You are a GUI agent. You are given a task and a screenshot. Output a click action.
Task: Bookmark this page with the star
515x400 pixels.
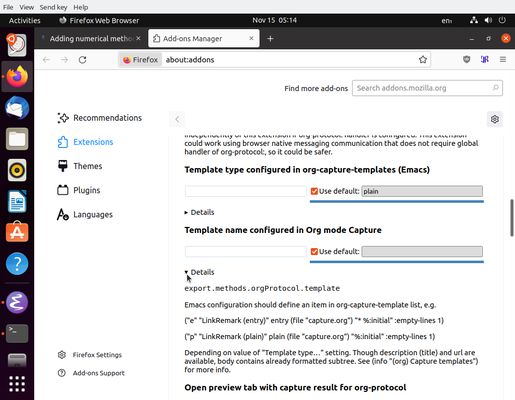[x=423, y=60]
